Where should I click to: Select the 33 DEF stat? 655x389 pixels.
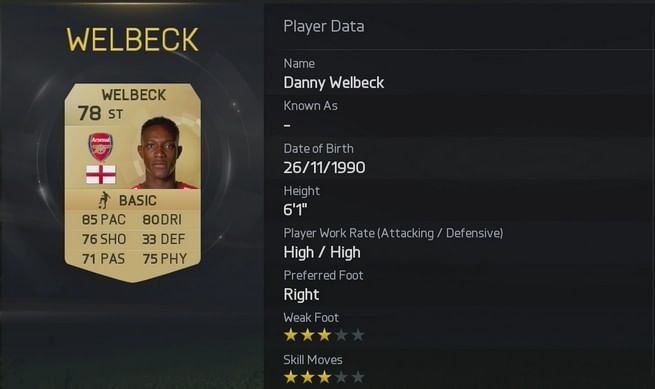pos(163,239)
